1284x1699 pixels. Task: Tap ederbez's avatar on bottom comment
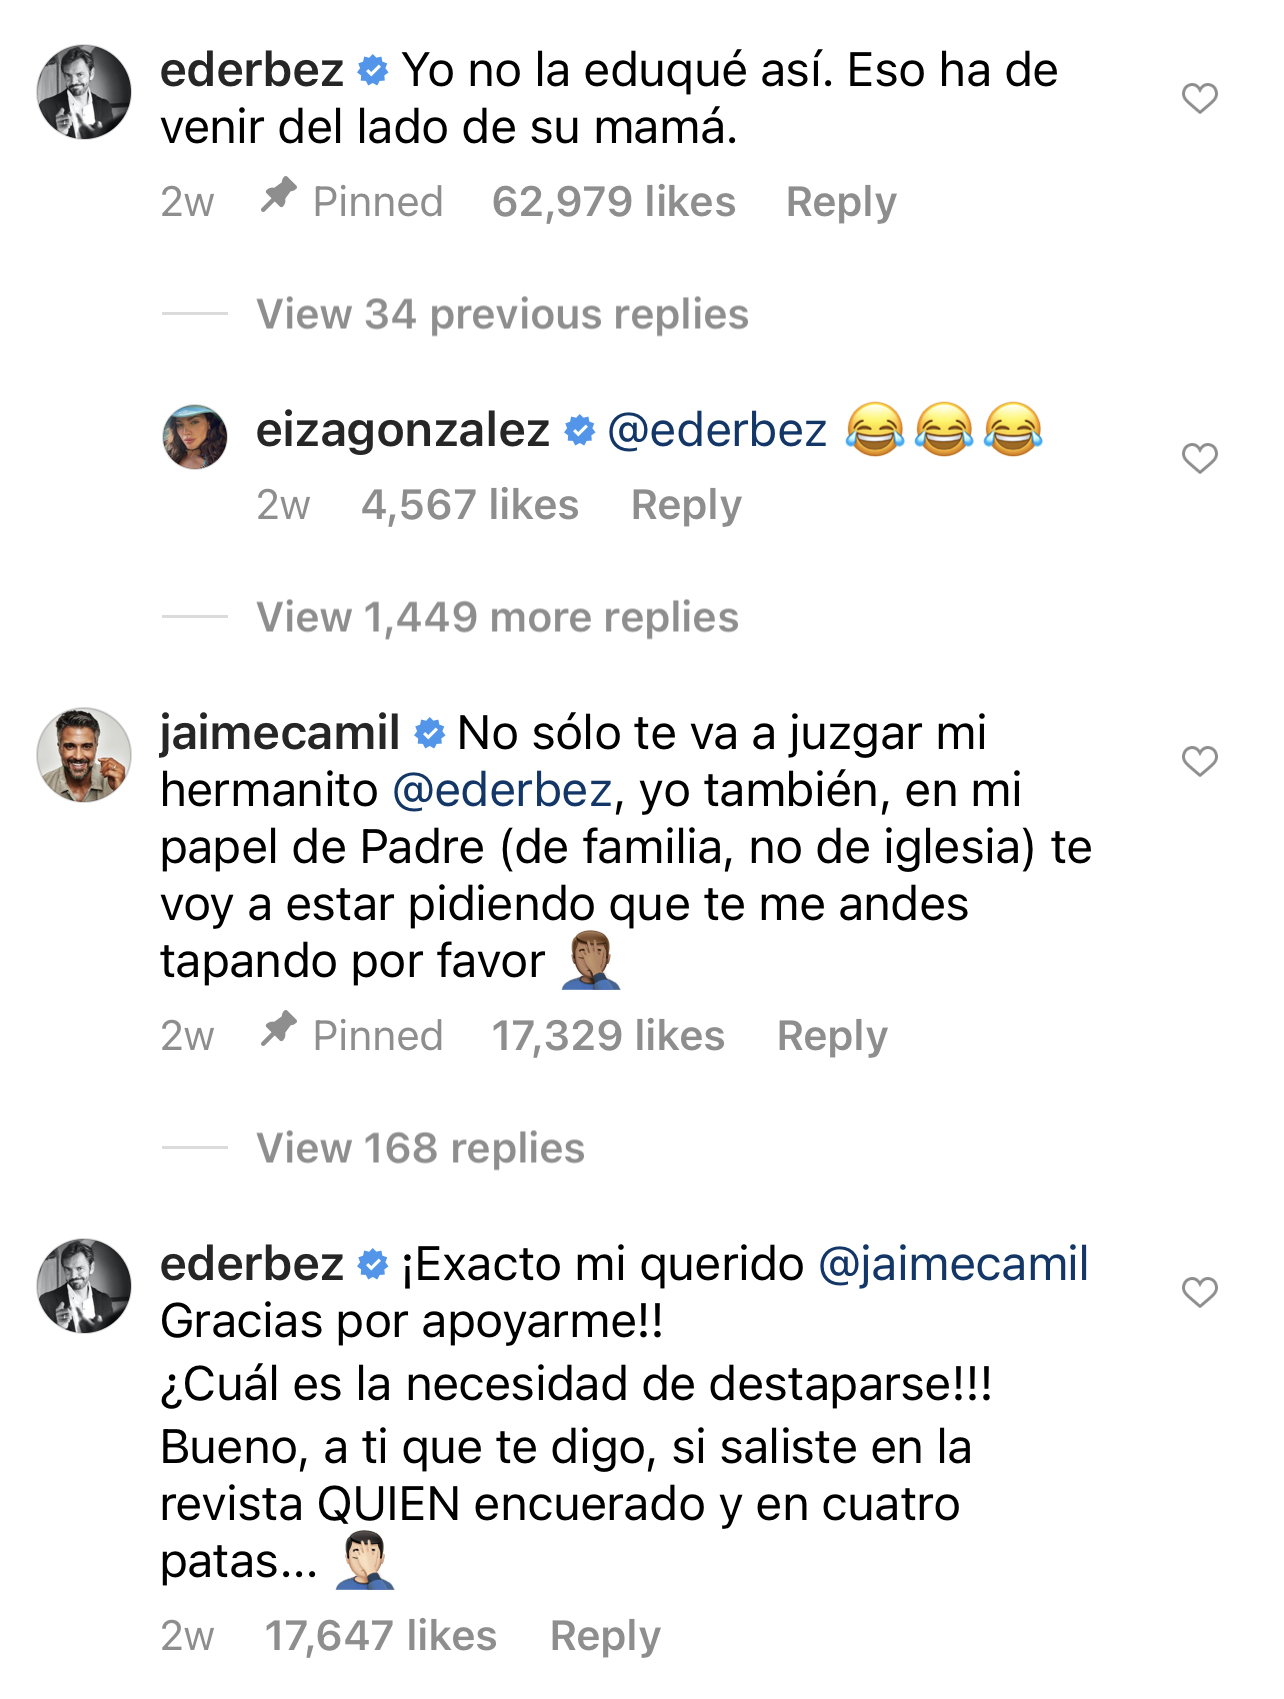tap(84, 1286)
